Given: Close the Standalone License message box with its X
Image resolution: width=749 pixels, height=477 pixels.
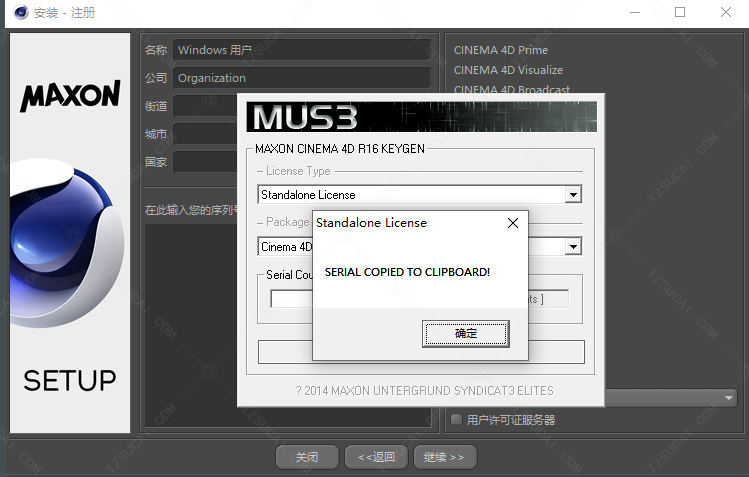Looking at the screenshot, I should pos(513,223).
